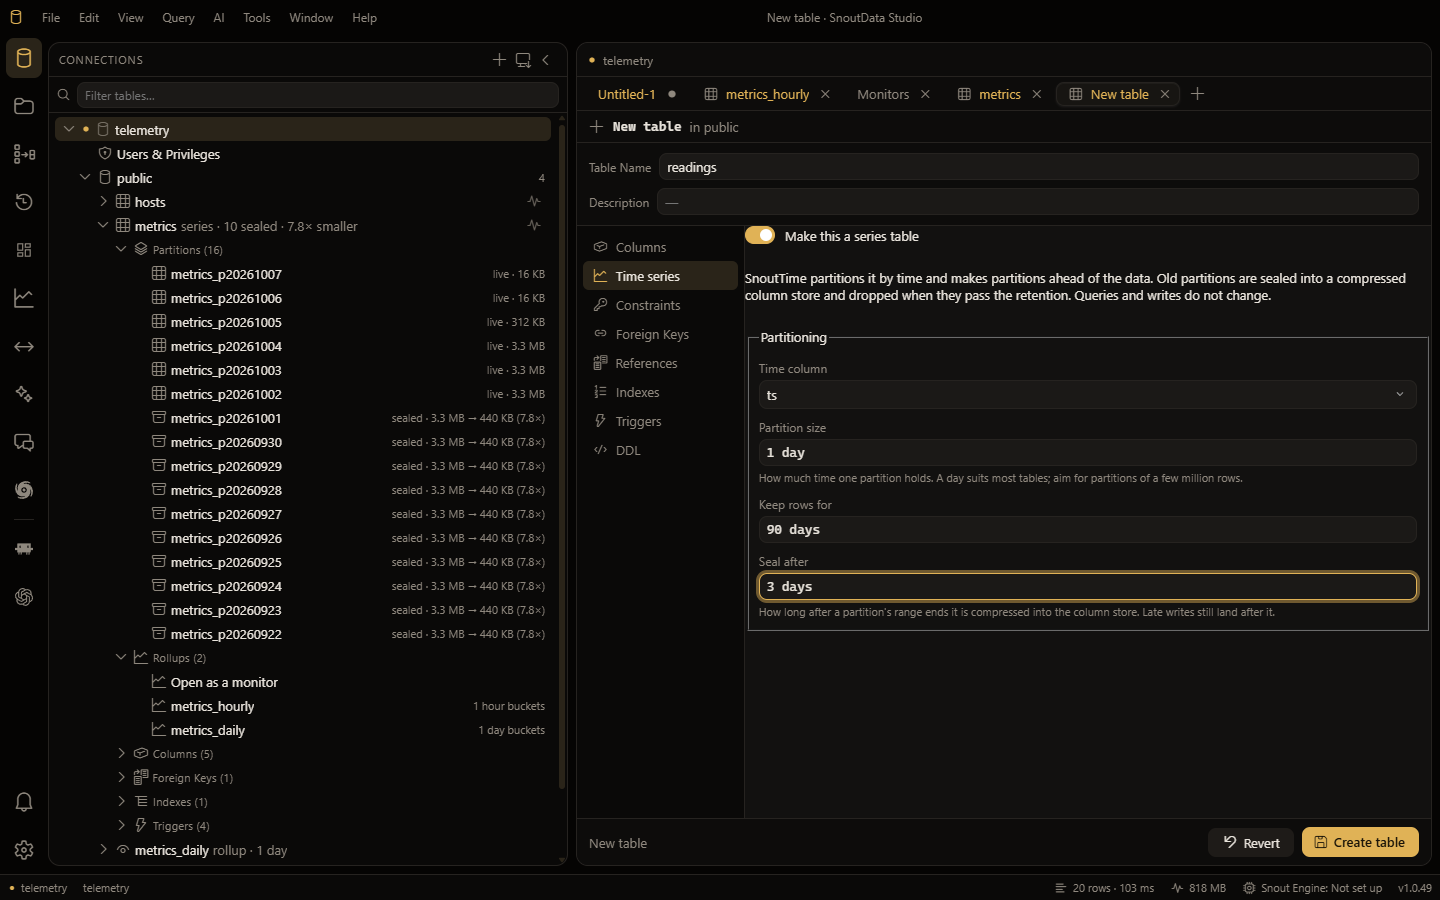Screen dimensions: 1440x900
Task: Open the Time column dropdown
Action: 1087,395
